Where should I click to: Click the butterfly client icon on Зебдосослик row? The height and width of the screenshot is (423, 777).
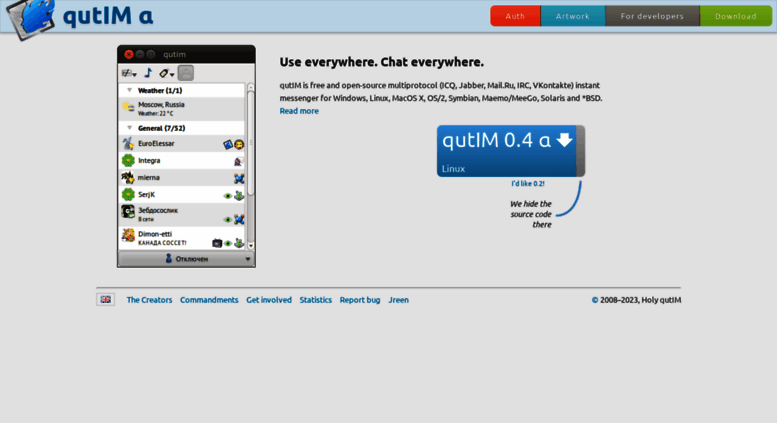point(239,219)
